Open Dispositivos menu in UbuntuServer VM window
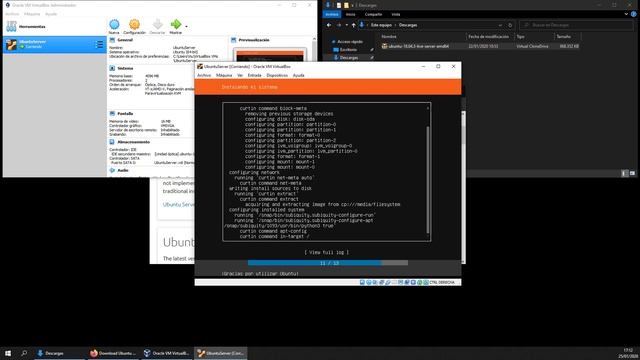The height and width of the screenshot is (360, 640). [x=277, y=75]
